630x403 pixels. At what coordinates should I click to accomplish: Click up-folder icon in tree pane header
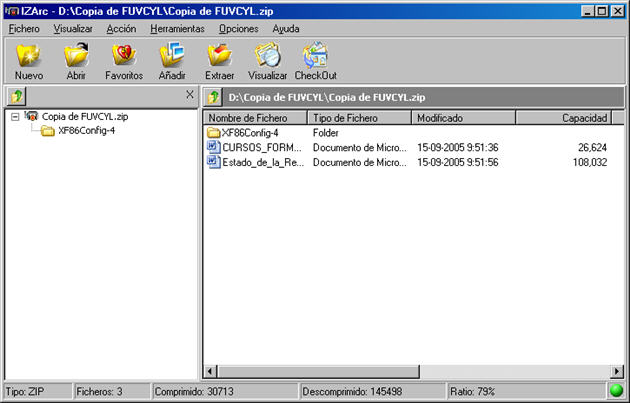coord(16,96)
